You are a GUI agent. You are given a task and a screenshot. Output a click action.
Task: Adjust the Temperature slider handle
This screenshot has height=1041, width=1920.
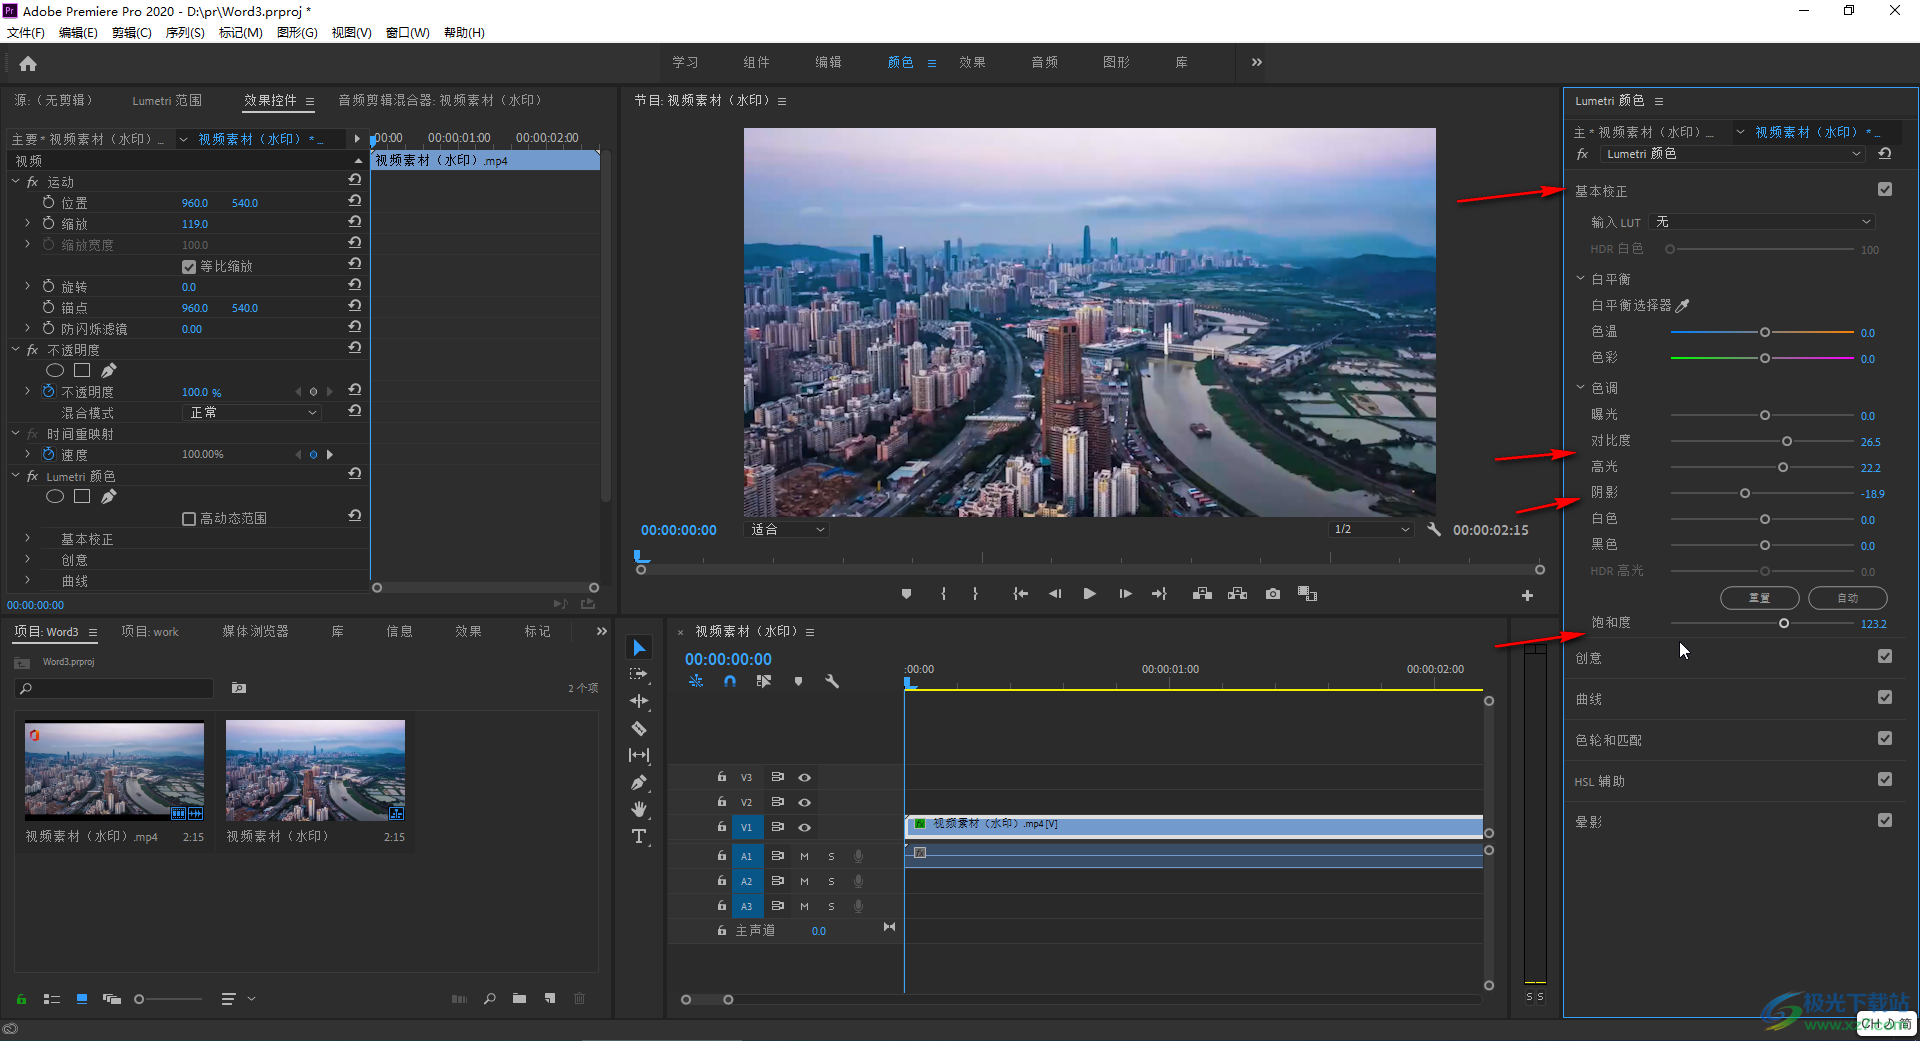point(1765,332)
